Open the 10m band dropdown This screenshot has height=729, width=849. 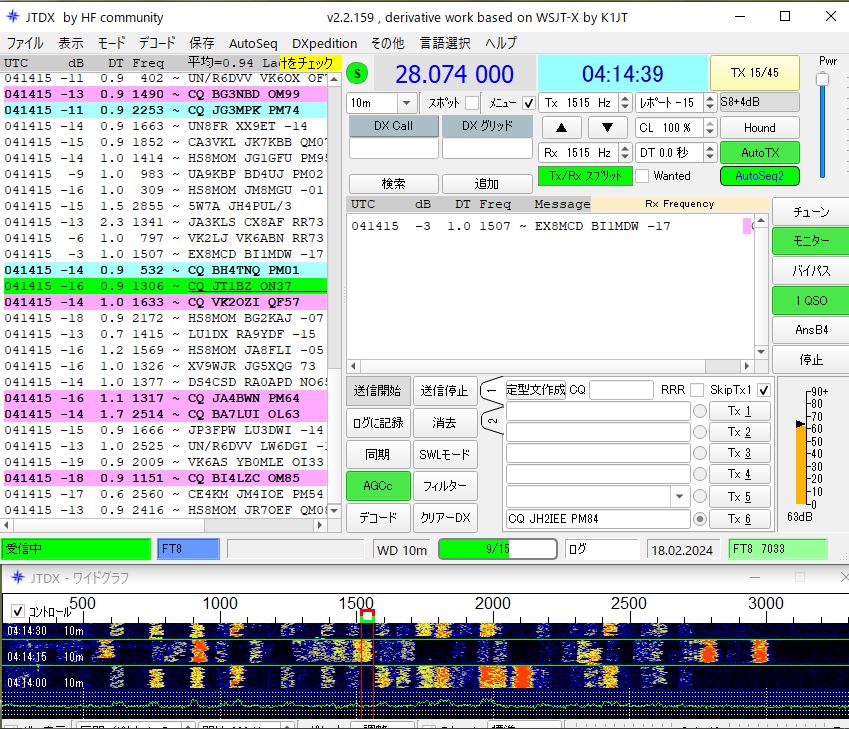tap(407, 103)
